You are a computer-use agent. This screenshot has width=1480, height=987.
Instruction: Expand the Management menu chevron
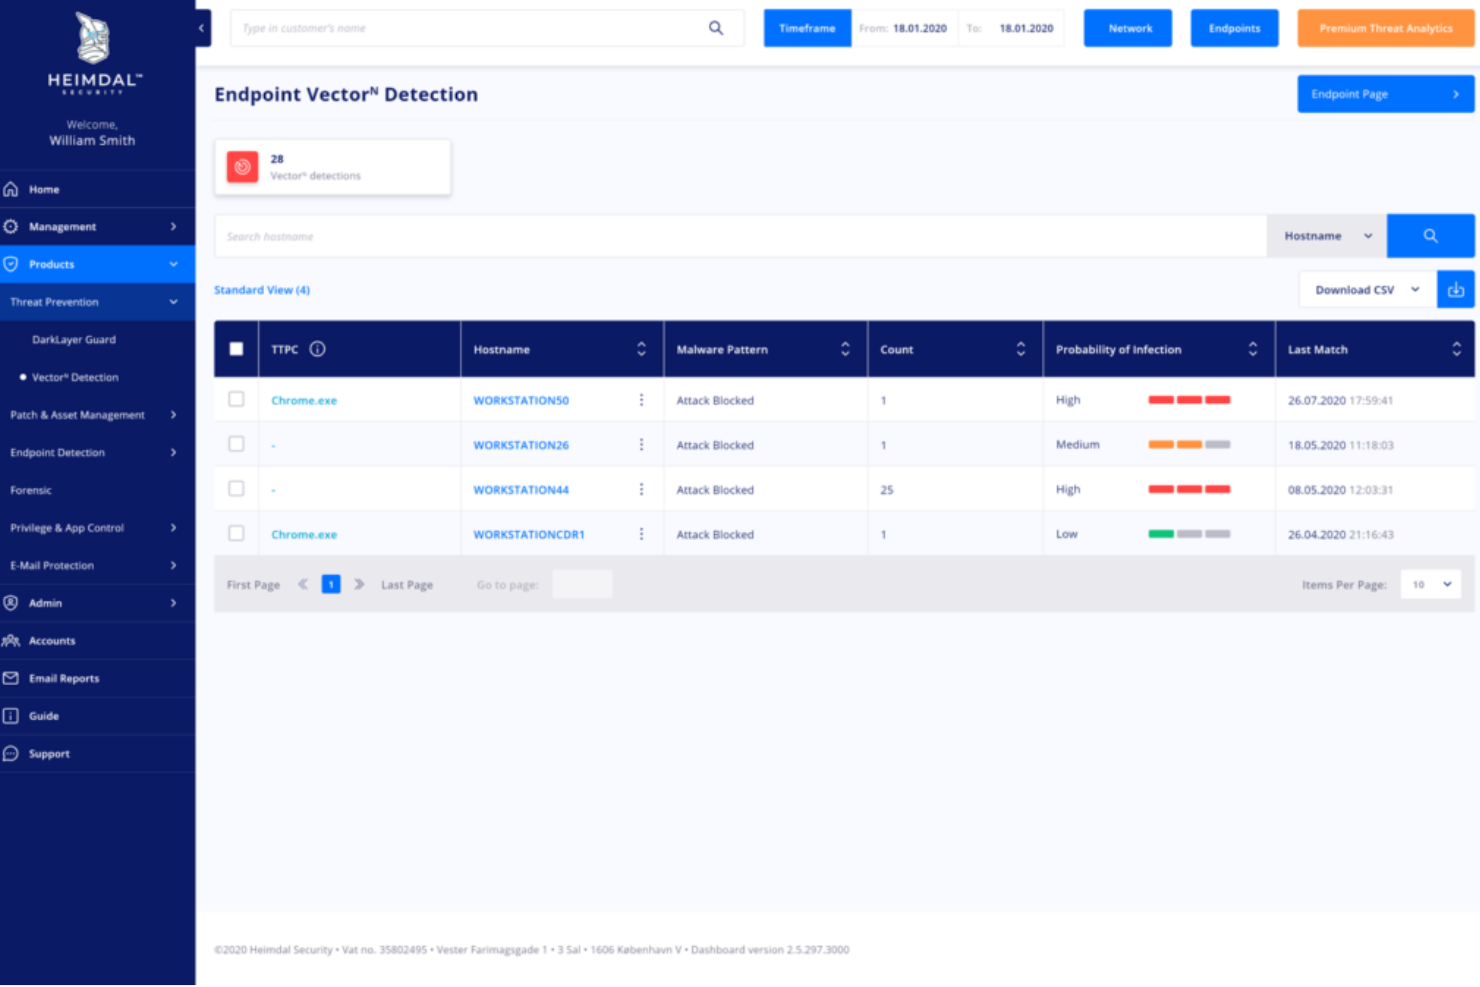(173, 227)
